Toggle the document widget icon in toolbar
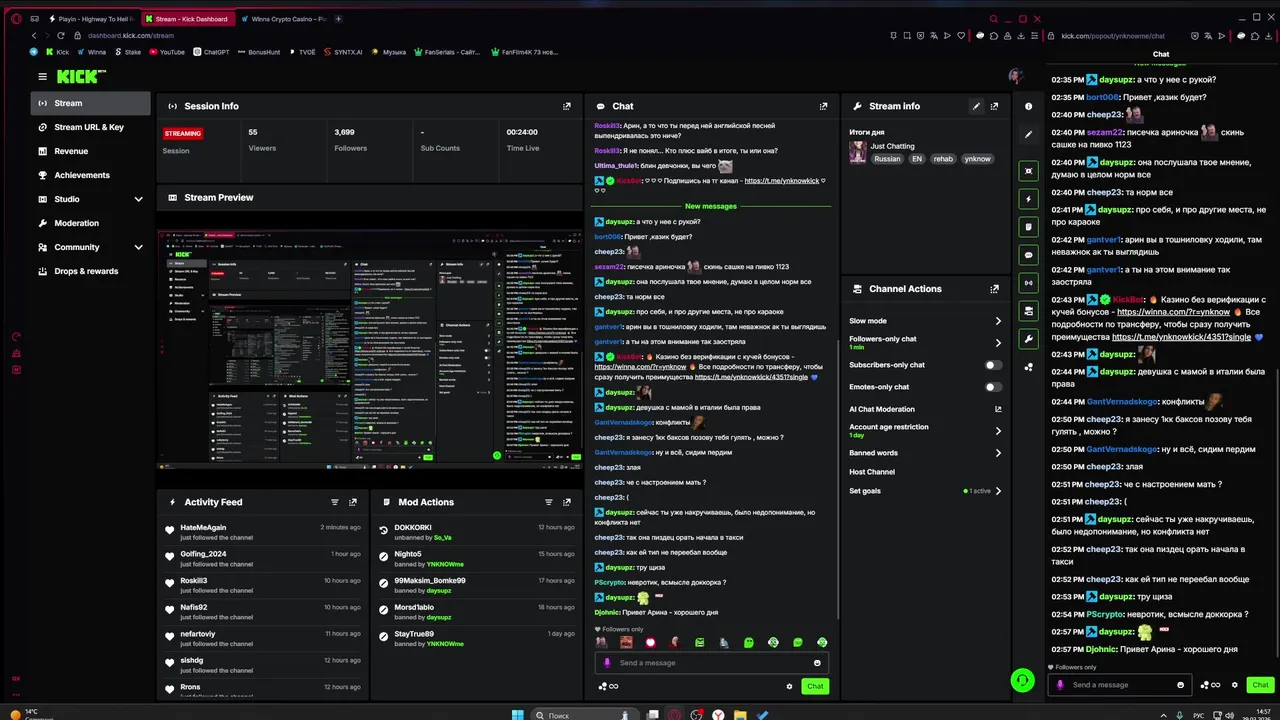The height and width of the screenshot is (720, 1280). pos(1028,227)
